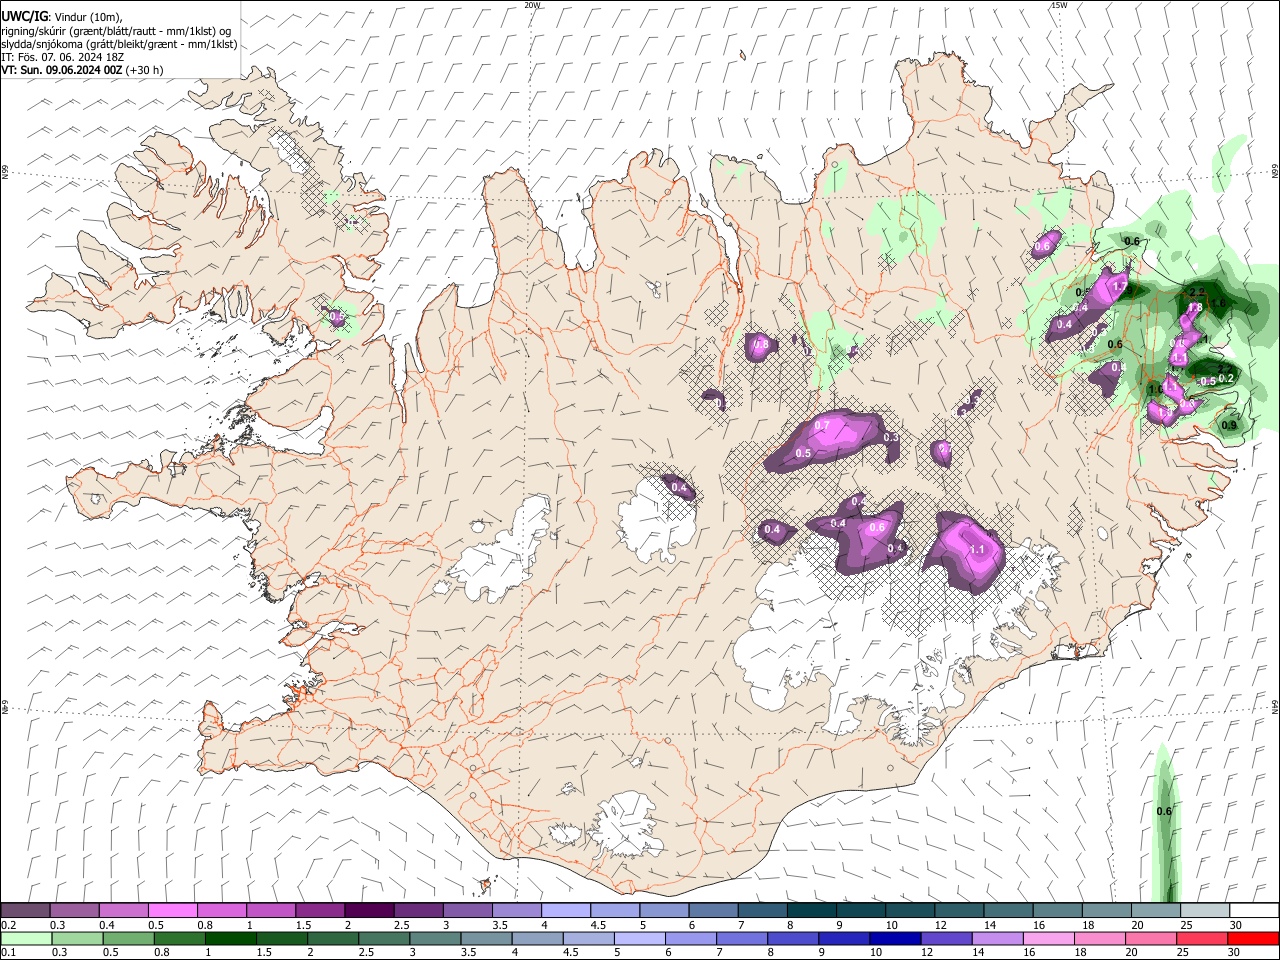This screenshot has height=960, width=1280.
Task: Click '0.6' on the narrow green band at sea
Action: coord(1164,811)
